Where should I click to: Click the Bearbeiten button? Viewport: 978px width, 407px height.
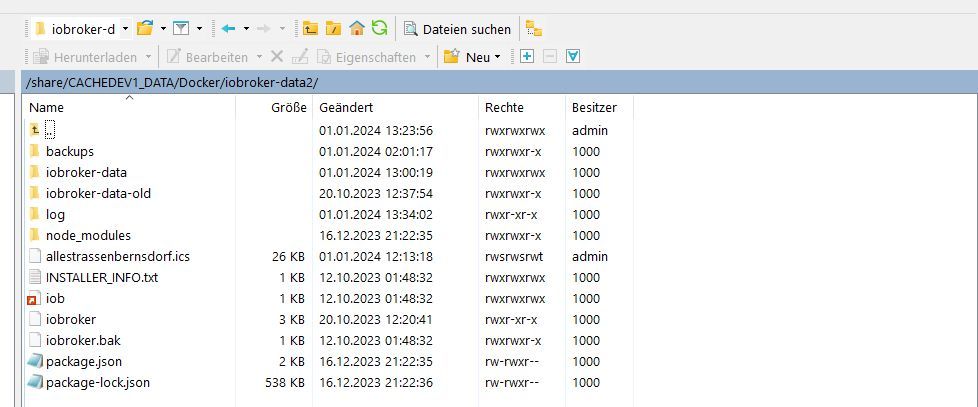tap(207, 57)
